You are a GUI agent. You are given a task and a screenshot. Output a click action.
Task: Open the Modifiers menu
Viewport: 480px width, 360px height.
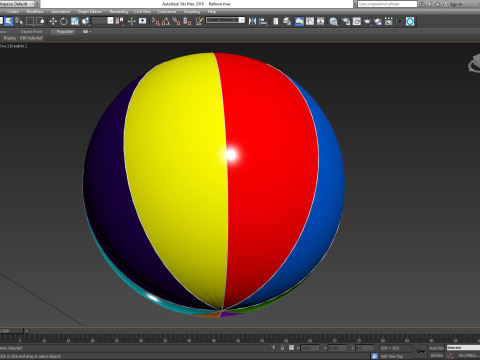coord(35,12)
